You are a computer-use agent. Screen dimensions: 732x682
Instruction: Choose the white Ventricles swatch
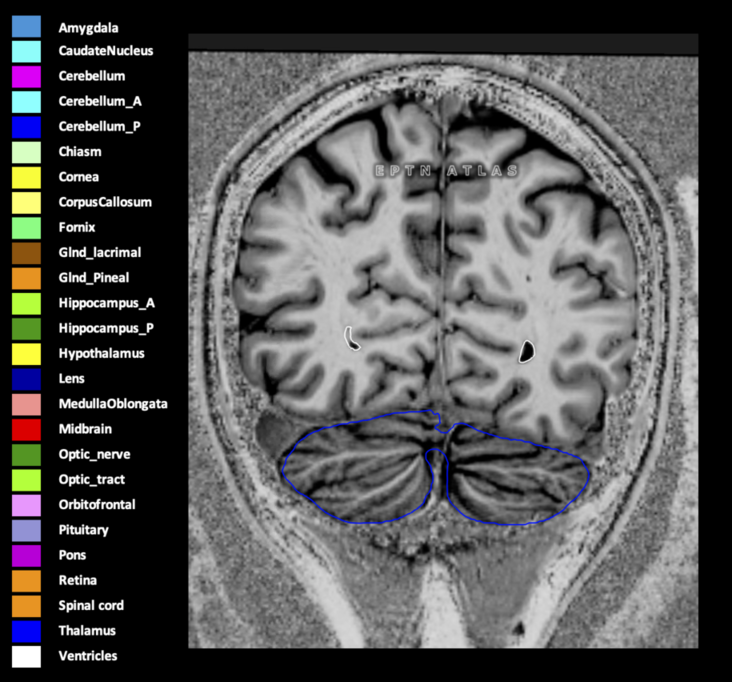point(26,657)
